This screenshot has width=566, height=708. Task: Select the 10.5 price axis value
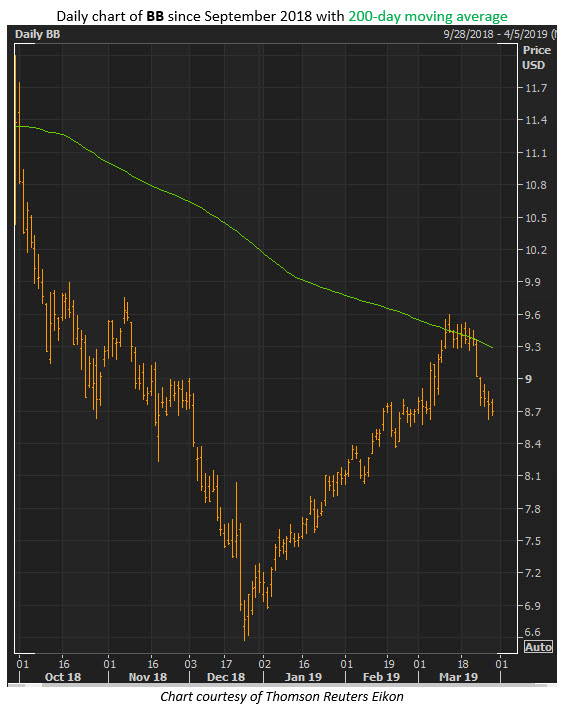(x=536, y=218)
